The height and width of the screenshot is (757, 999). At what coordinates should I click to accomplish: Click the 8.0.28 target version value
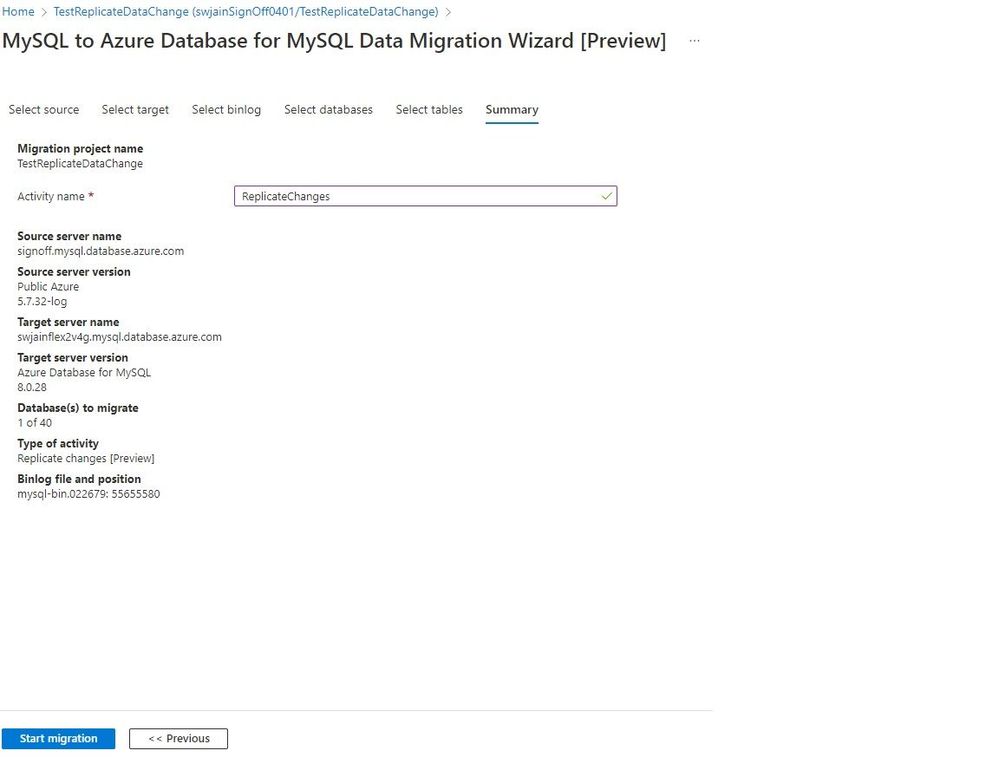point(32,387)
